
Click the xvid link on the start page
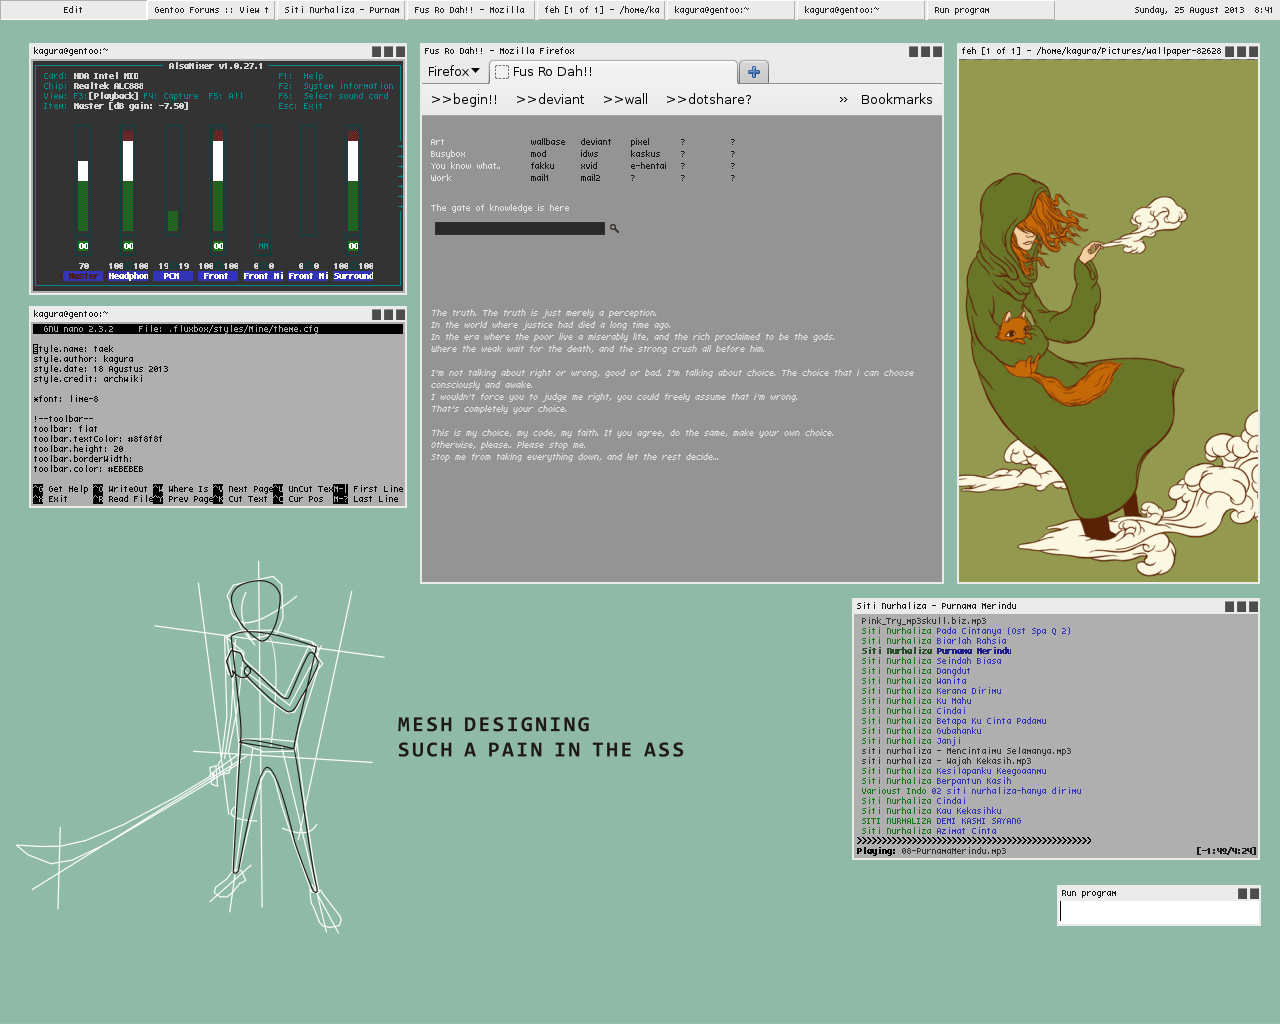(589, 166)
